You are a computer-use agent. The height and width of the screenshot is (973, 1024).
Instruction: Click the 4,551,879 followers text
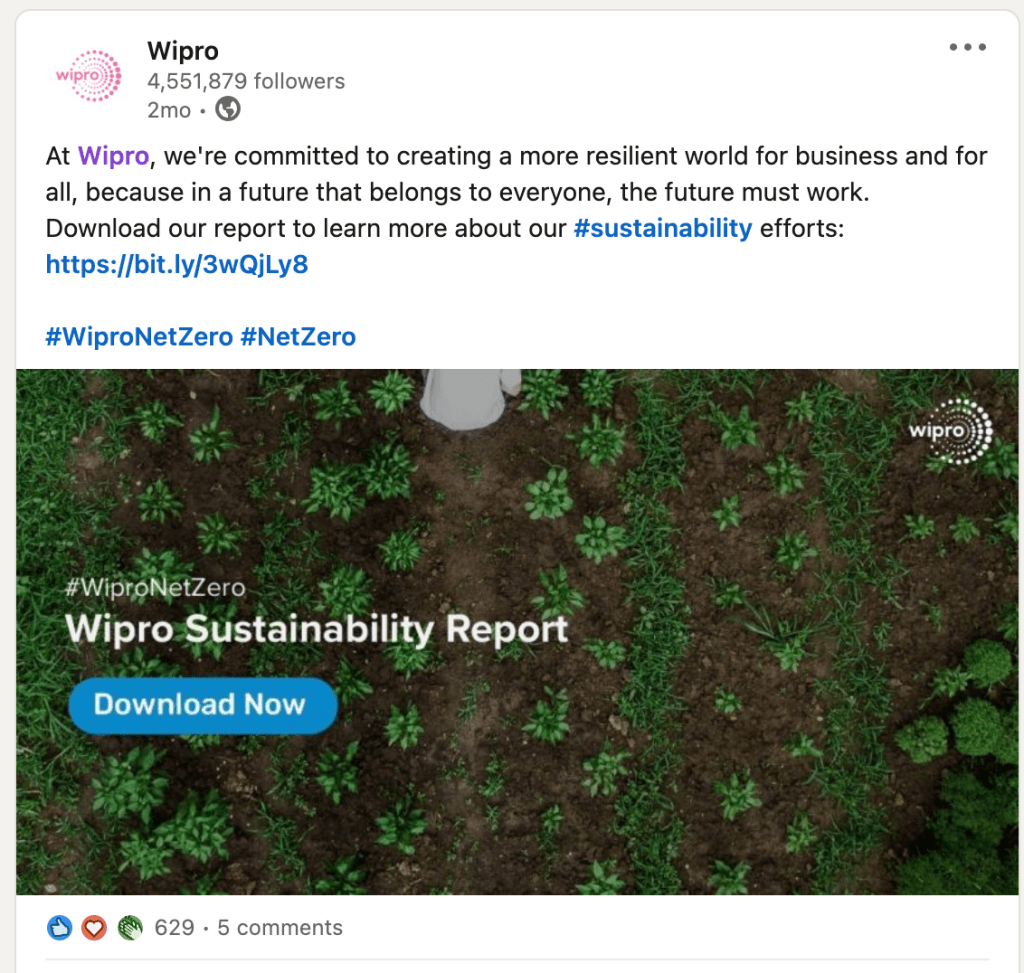tap(246, 81)
